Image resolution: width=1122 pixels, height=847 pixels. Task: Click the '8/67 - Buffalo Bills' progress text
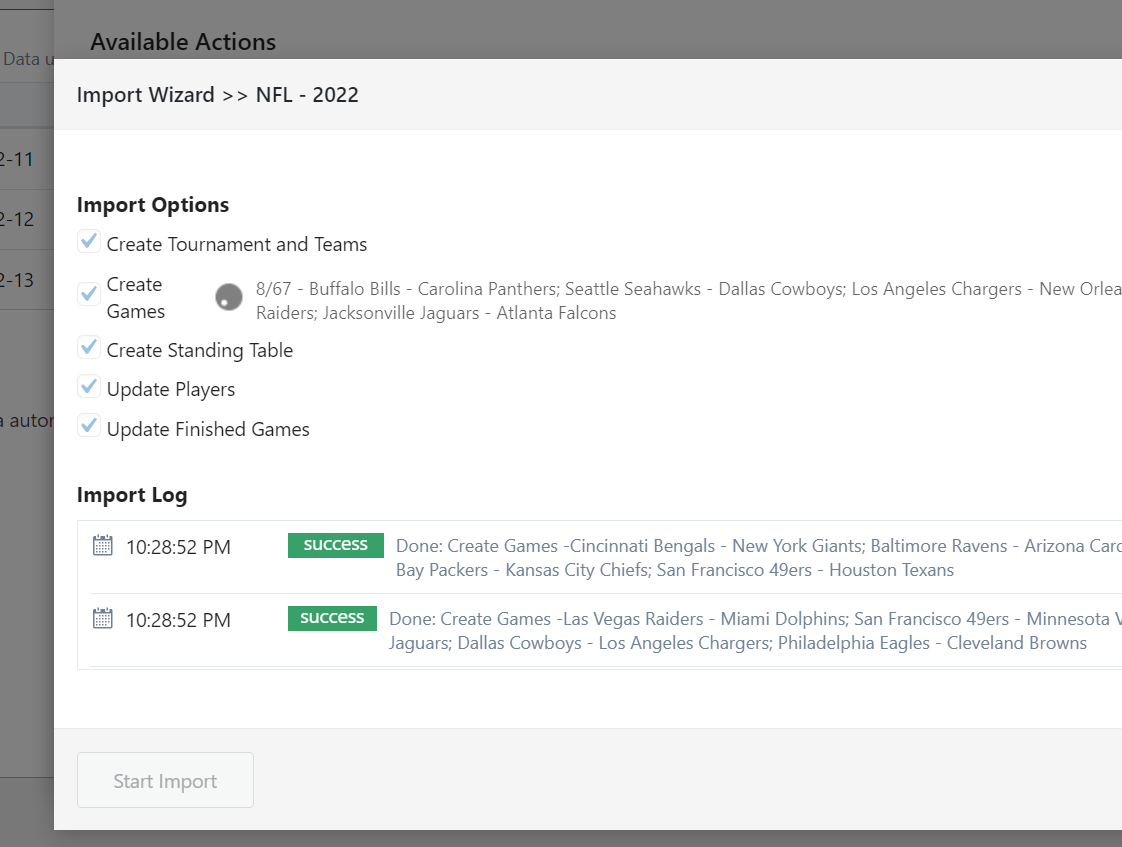pos(688,300)
